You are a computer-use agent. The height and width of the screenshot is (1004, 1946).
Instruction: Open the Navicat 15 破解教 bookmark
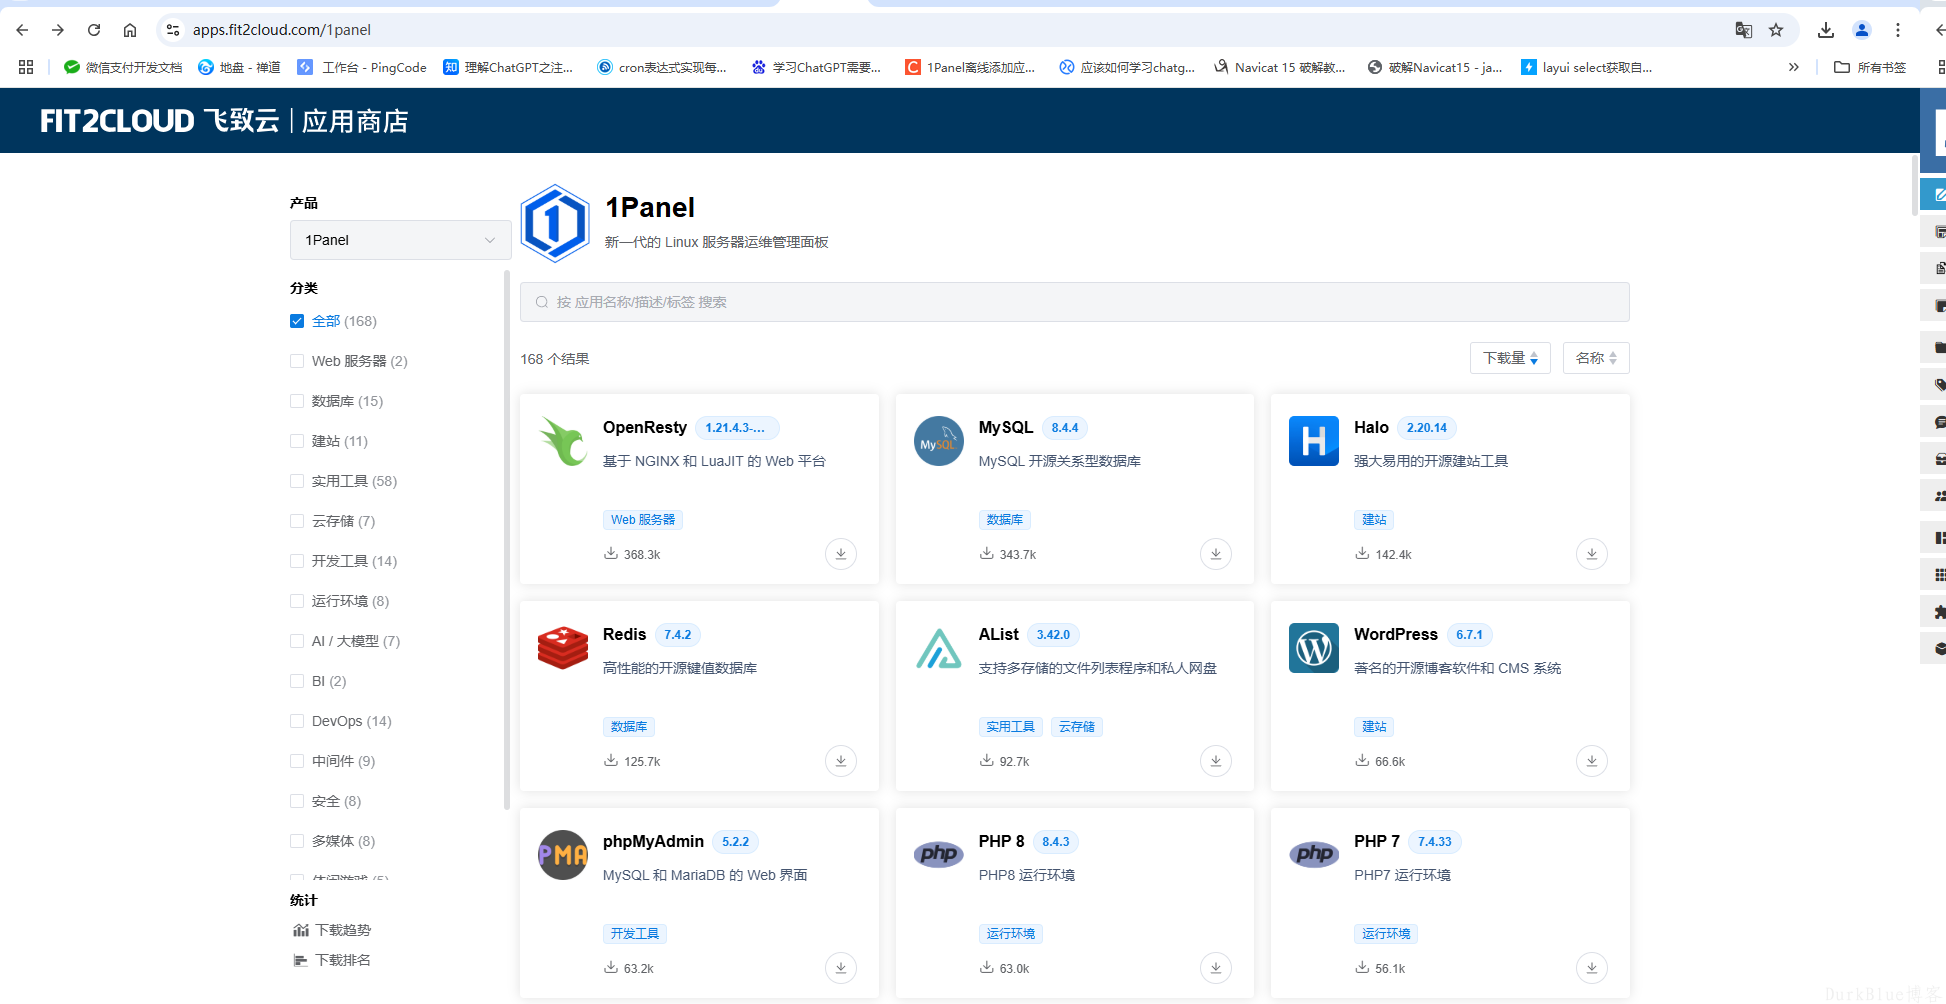[1280, 67]
